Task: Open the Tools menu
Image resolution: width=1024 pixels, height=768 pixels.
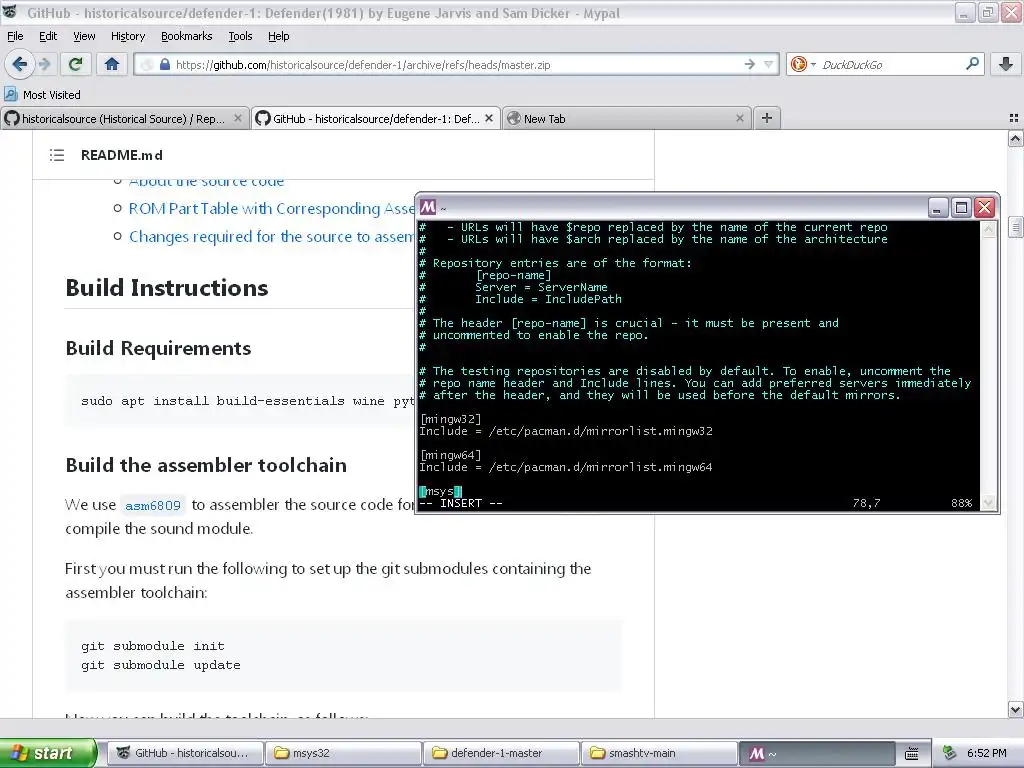Action: (240, 36)
